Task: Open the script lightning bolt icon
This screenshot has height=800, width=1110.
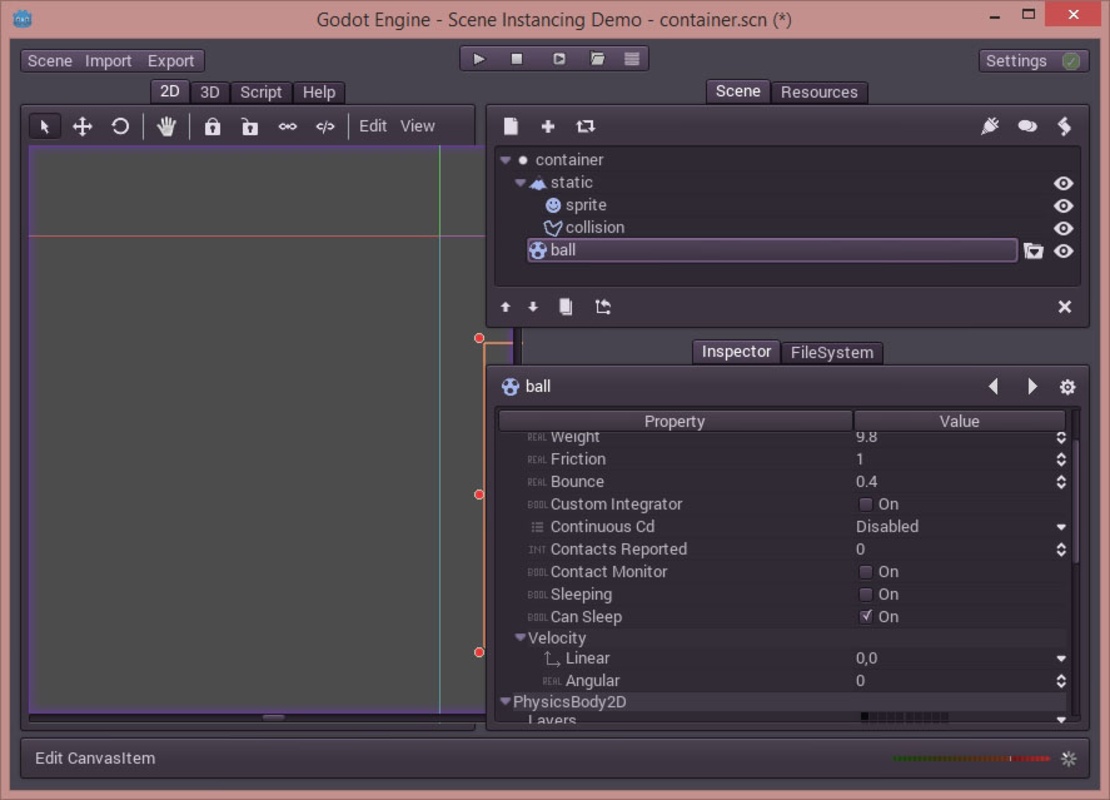Action: point(1064,126)
